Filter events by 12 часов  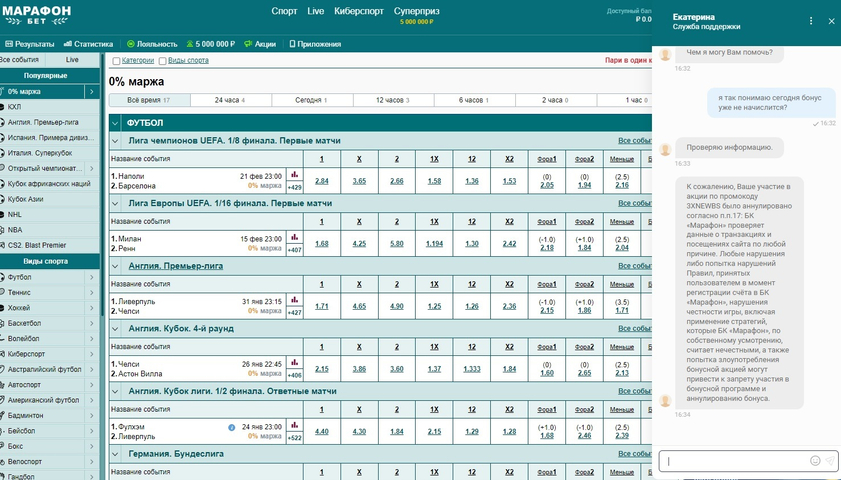pyautogui.click(x=393, y=100)
